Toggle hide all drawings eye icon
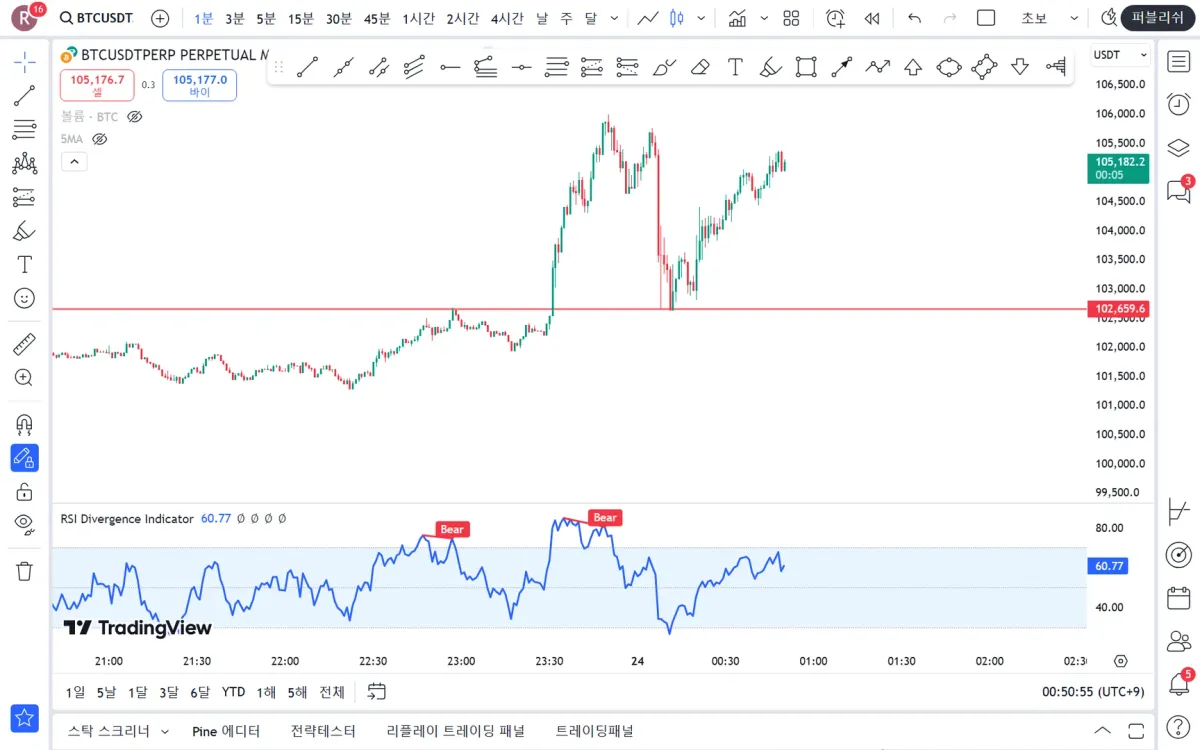Screen dimensions: 1200x750 [25, 523]
